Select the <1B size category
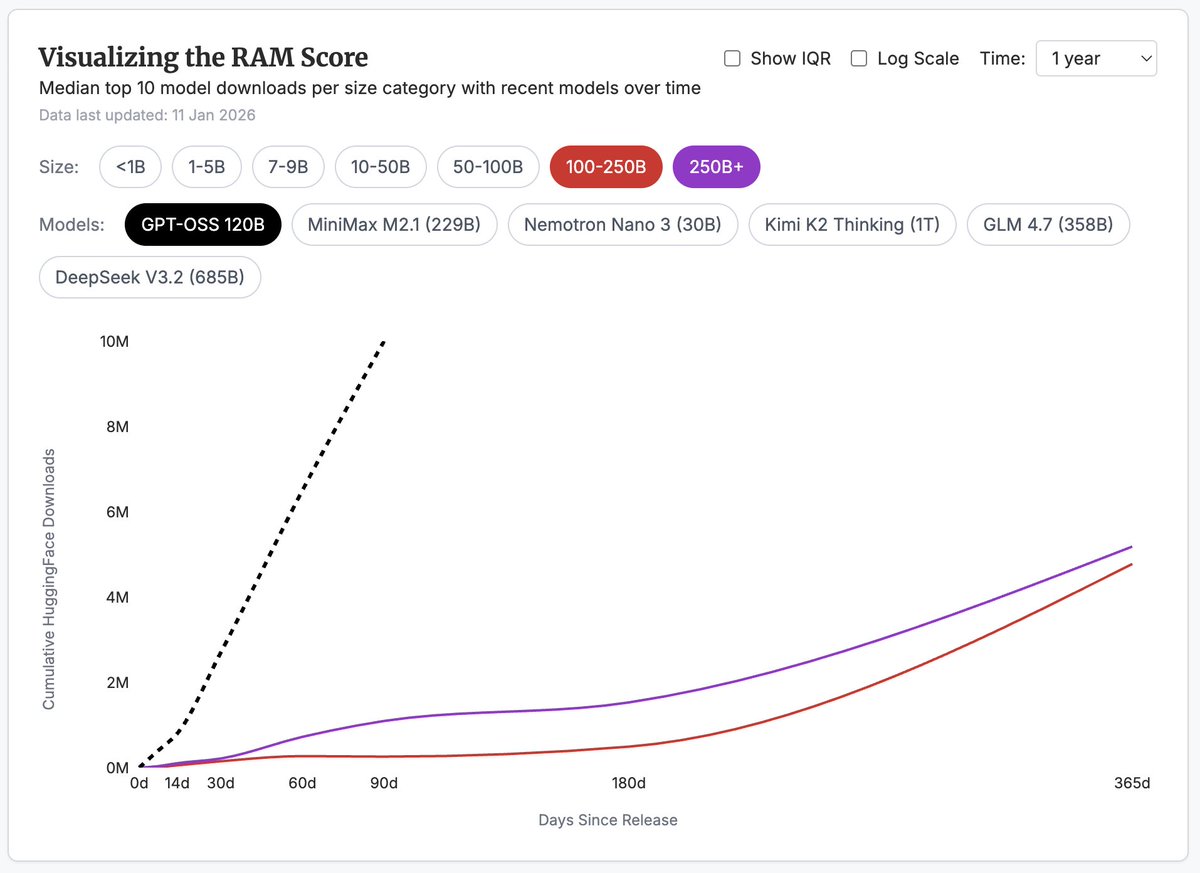 (x=130, y=167)
